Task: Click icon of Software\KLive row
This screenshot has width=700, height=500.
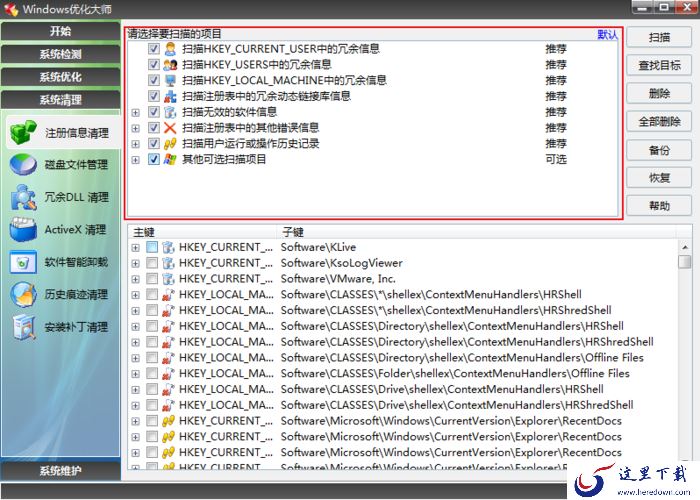Action: click(168, 247)
